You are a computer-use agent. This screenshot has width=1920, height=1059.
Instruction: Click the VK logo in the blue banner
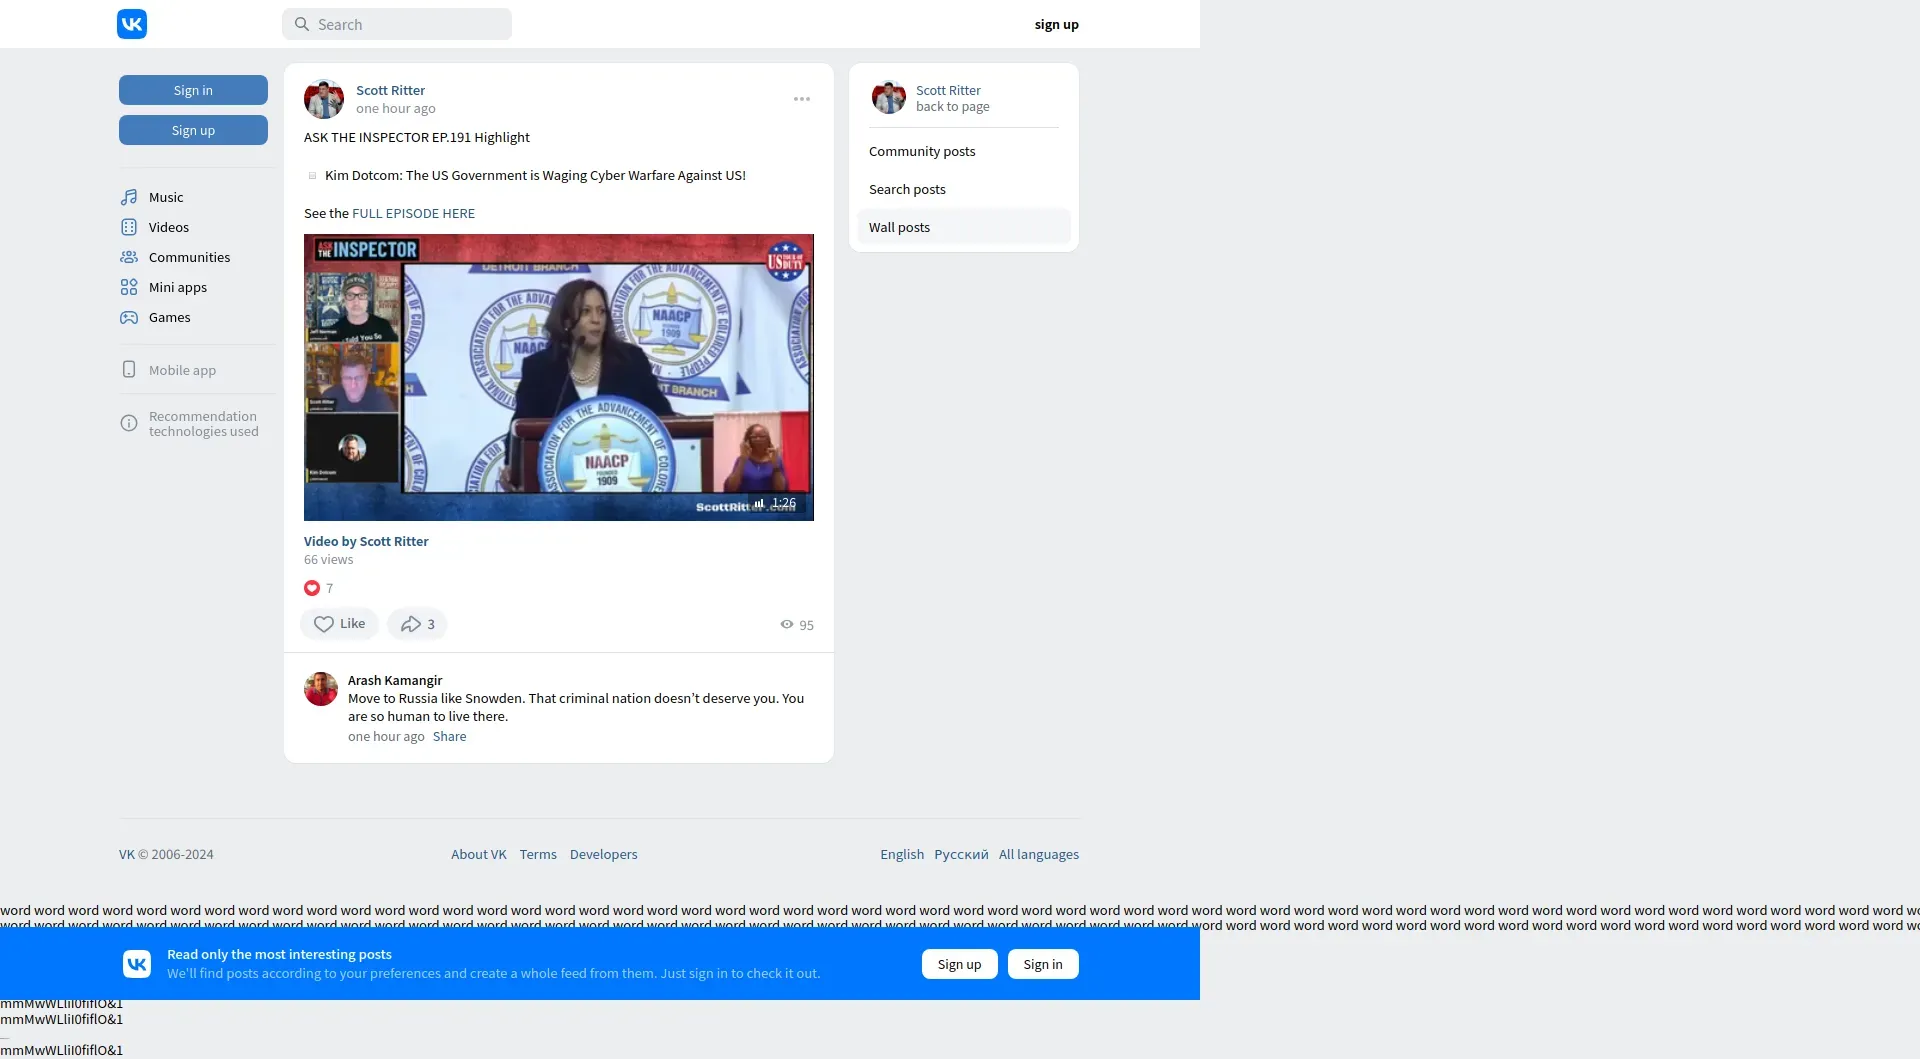tap(137, 963)
